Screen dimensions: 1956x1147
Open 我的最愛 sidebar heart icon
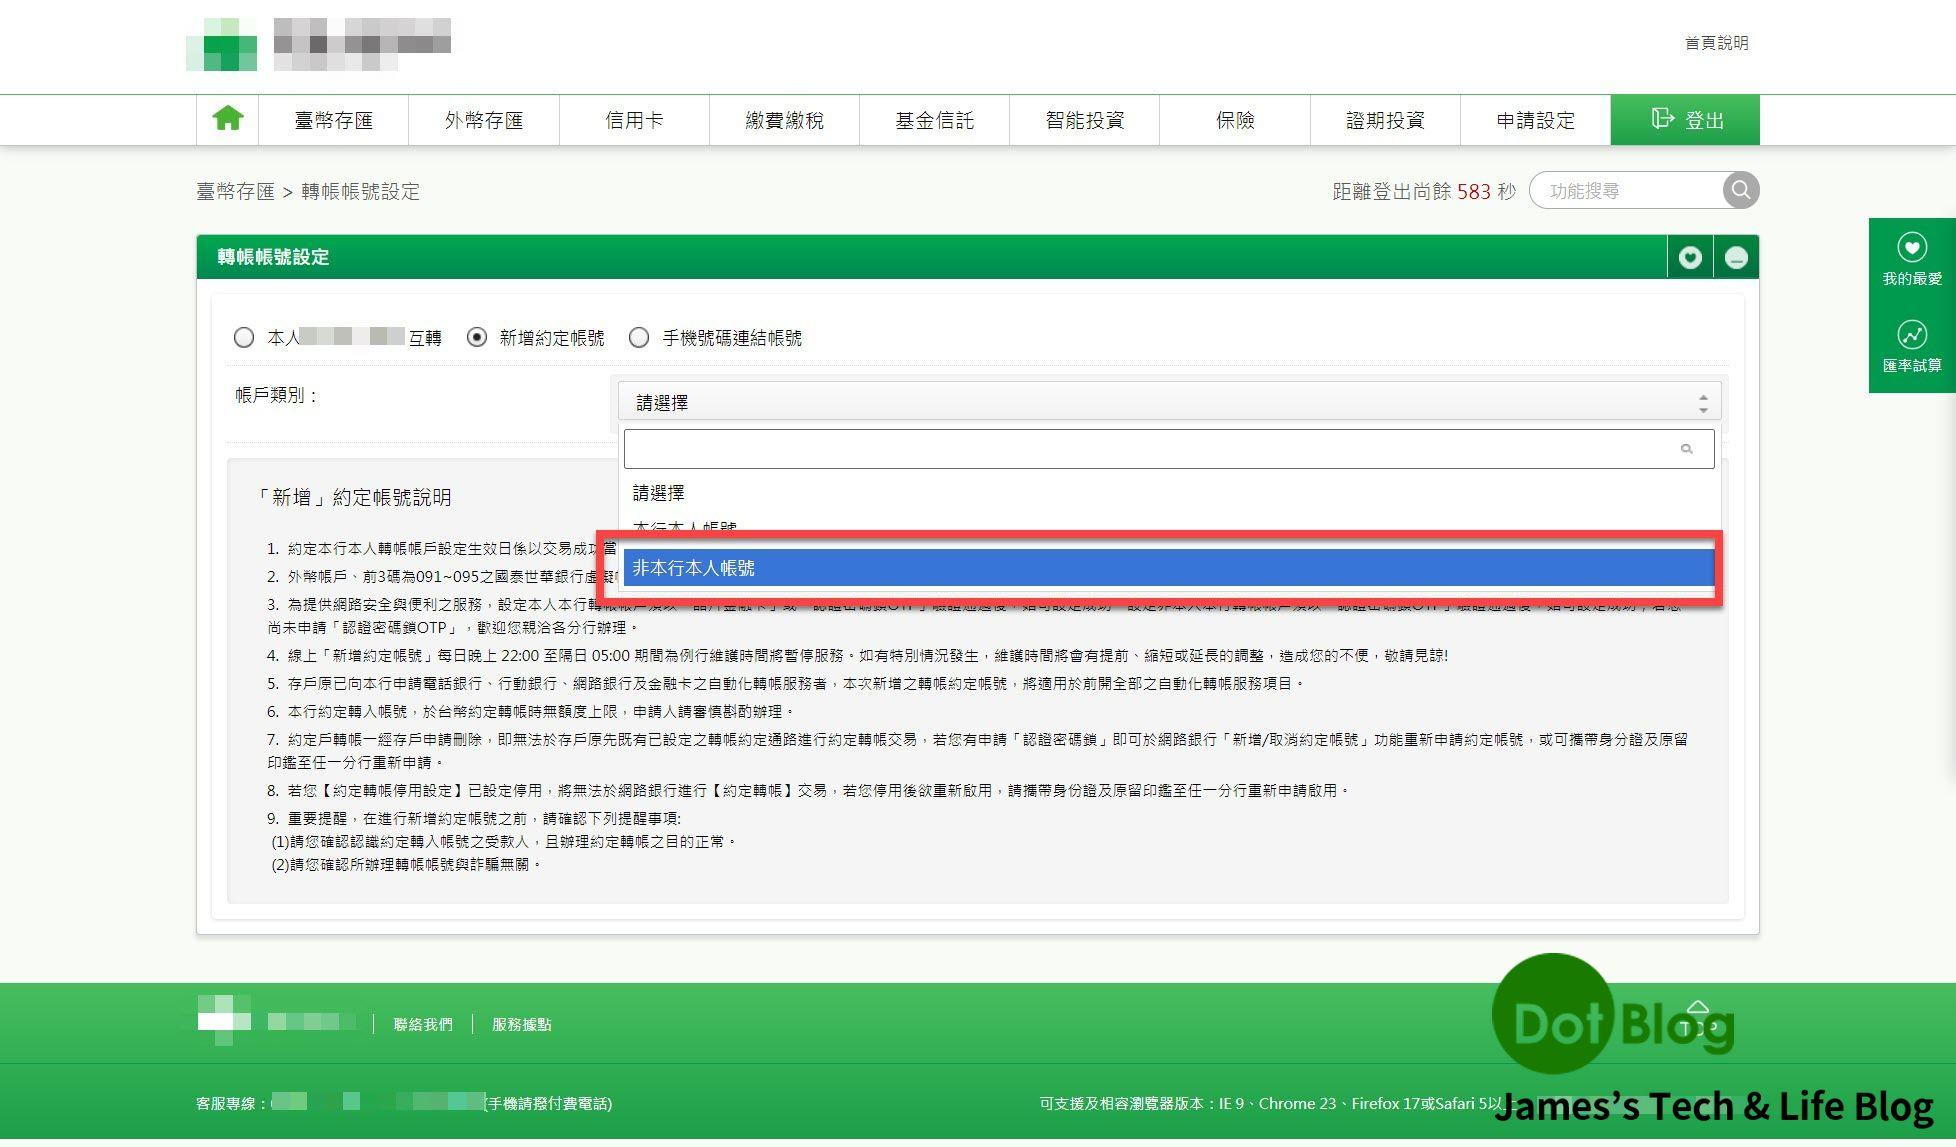pos(1912,248)
